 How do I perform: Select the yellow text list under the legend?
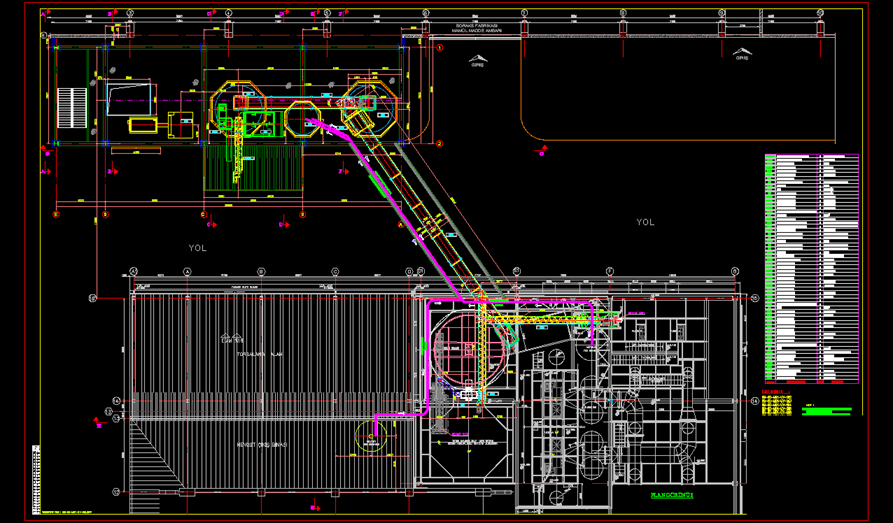point(775,402)
